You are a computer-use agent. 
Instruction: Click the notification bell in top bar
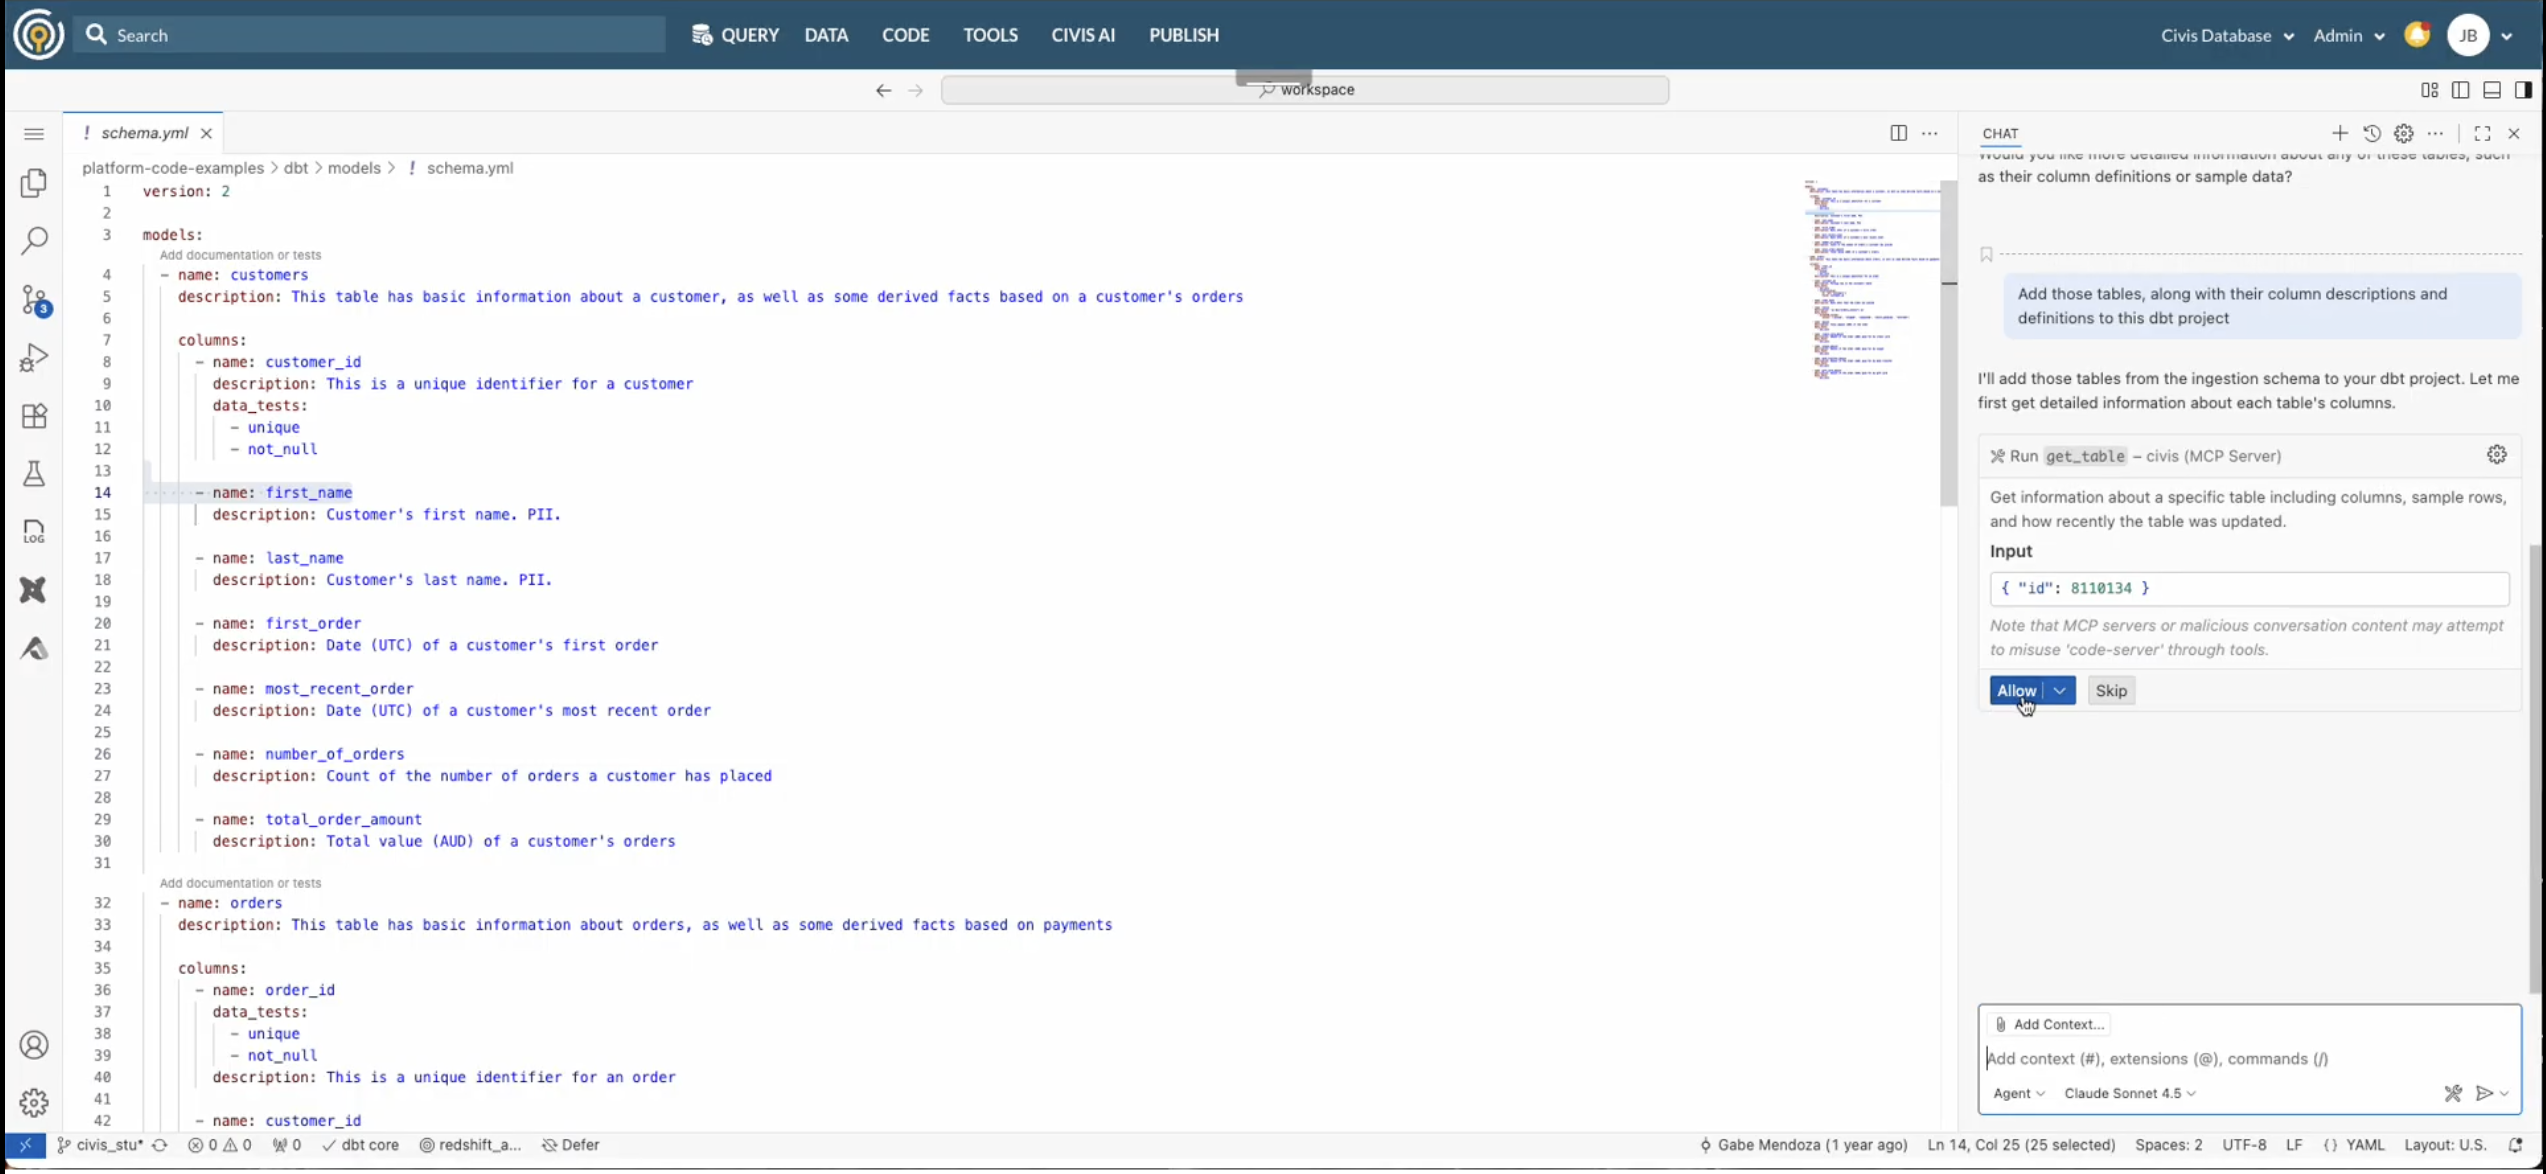(2416, 35)
